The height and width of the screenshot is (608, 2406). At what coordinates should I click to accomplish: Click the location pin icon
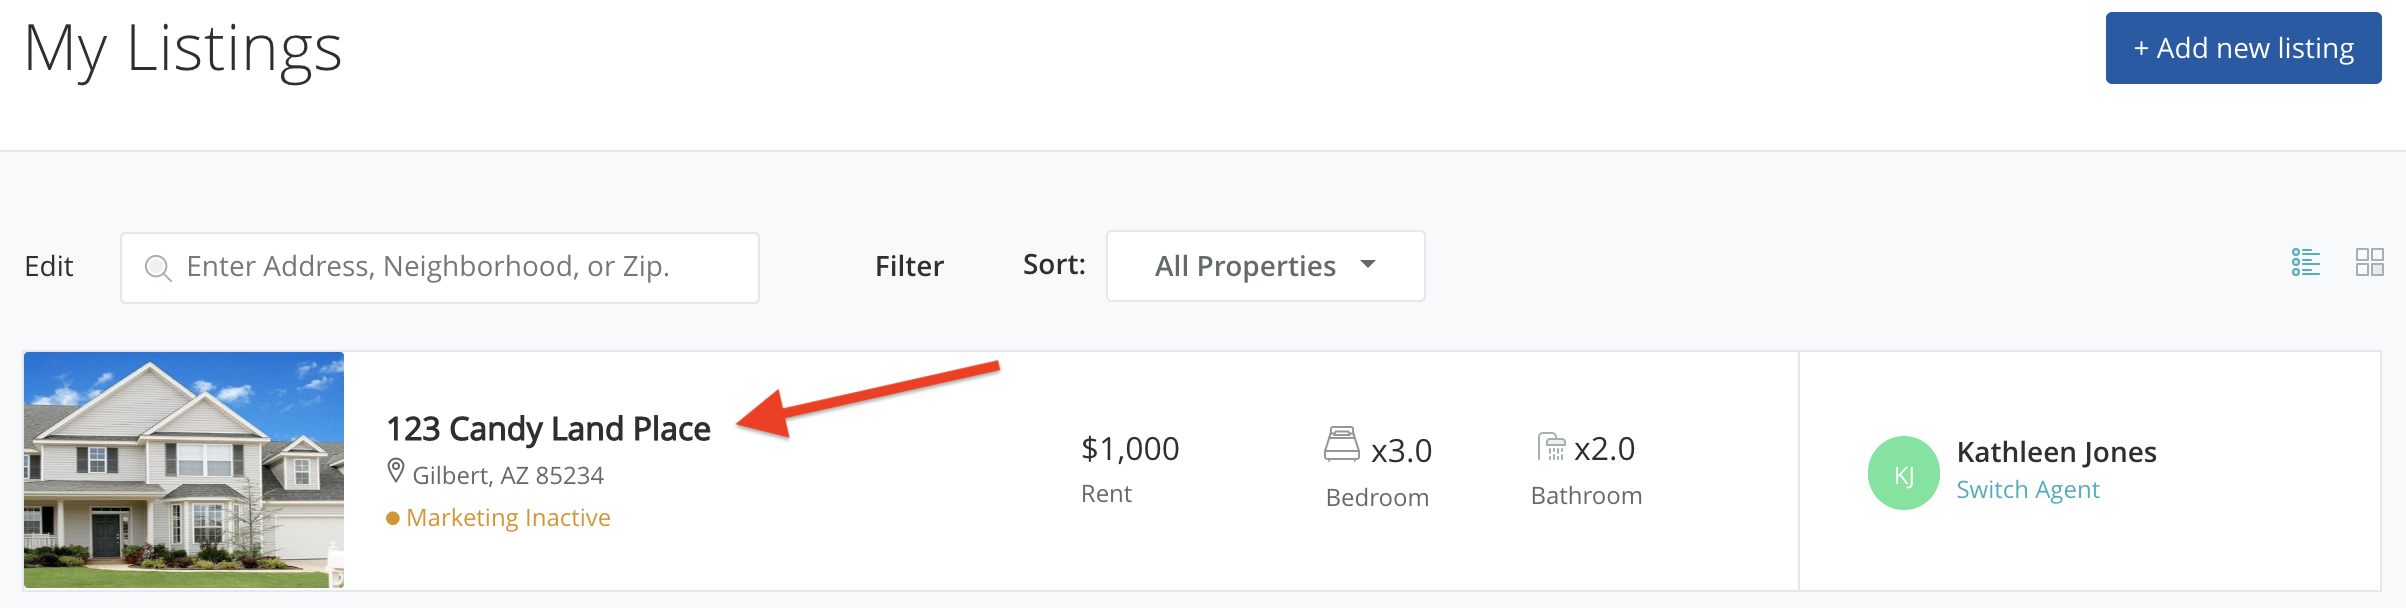click(396, 471)
